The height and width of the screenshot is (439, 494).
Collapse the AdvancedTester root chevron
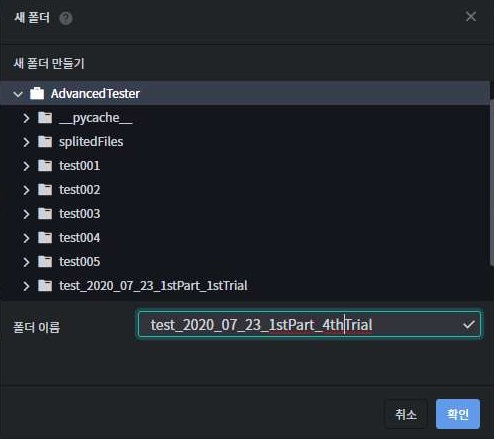coord(18,94)
